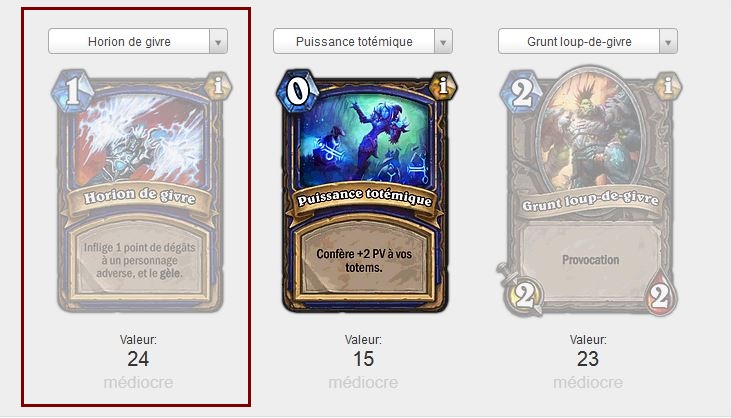Choose the Puissance totémique card artwork
The width and height of the screenshot is (731, 418).
[x=365, y=140]
